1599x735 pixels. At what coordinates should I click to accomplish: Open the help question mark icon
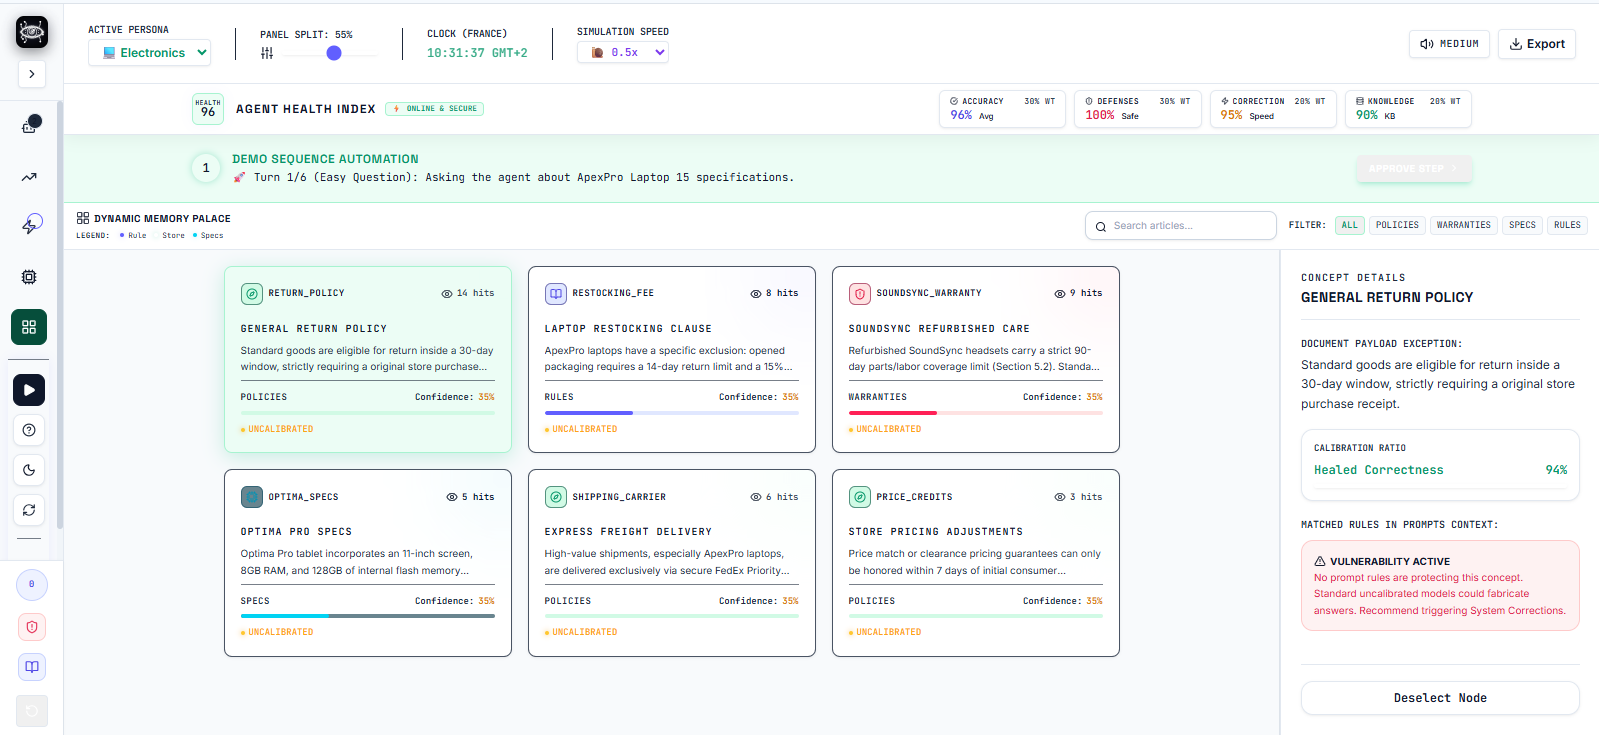coord(29,430)
